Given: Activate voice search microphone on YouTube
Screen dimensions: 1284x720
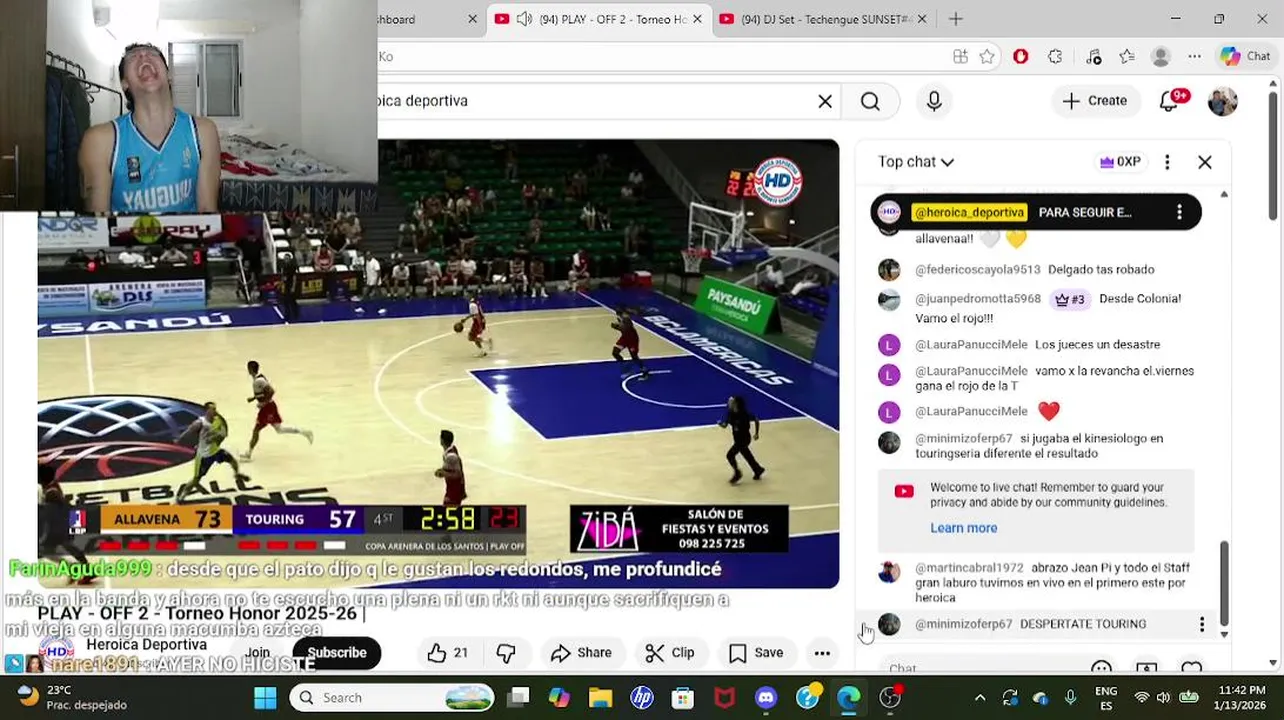Looking at the screenshot, I should coord(934,101).
